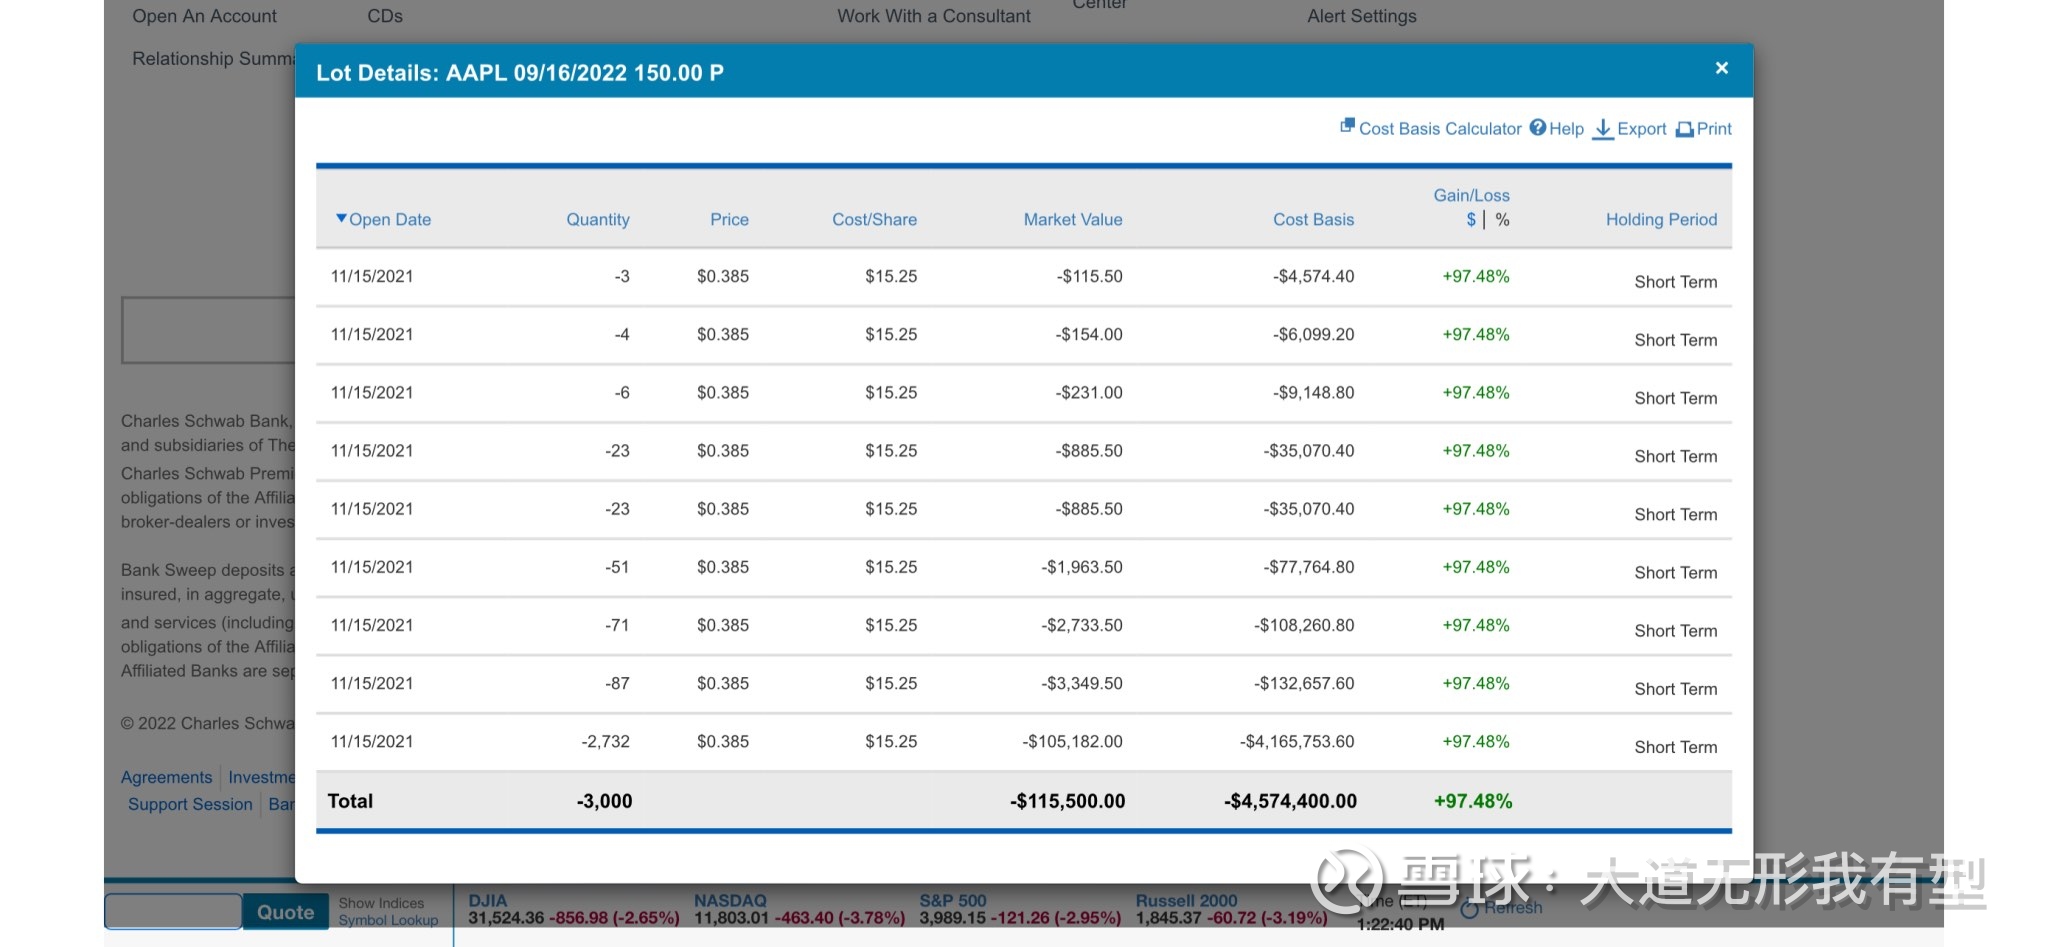
Task: Open Alert Settings menu item
Action: [x=1361, y=16]
